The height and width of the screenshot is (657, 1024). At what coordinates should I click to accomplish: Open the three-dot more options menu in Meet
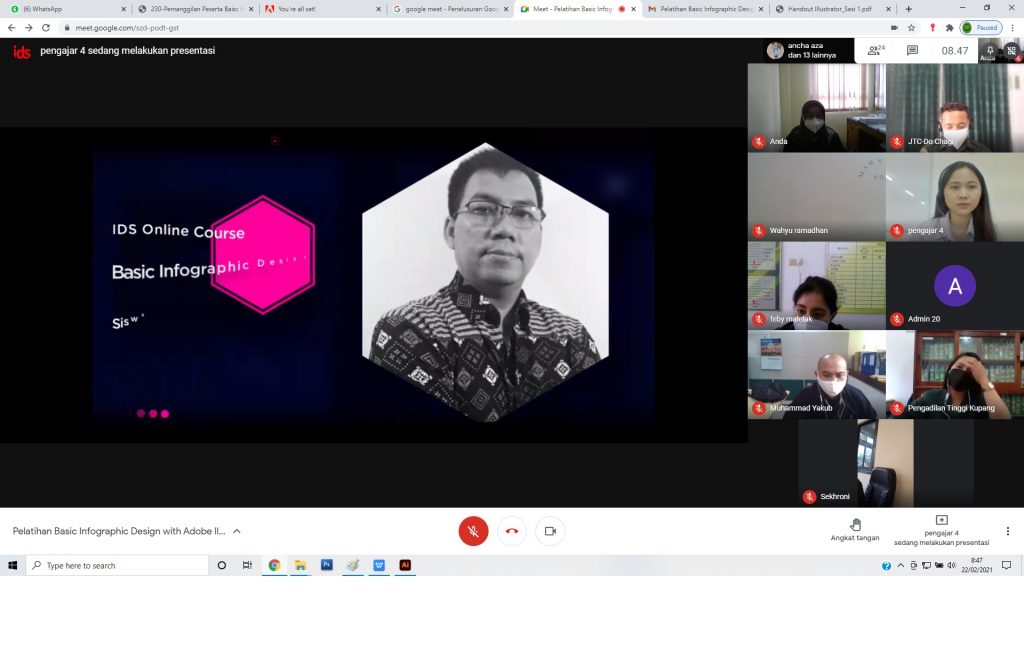coord(1008,531)
